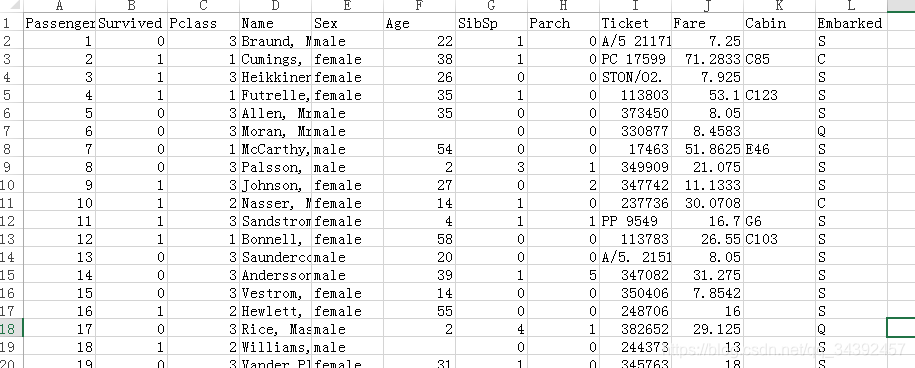Select the cabin cell C85

[x=780, y=59]
